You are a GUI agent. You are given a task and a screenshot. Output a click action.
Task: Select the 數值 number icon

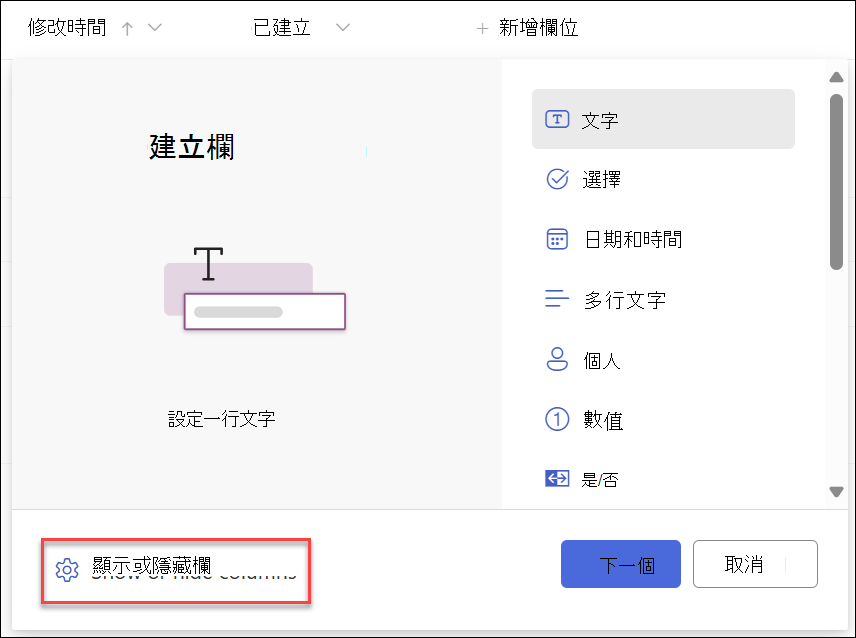pos(557,419)
